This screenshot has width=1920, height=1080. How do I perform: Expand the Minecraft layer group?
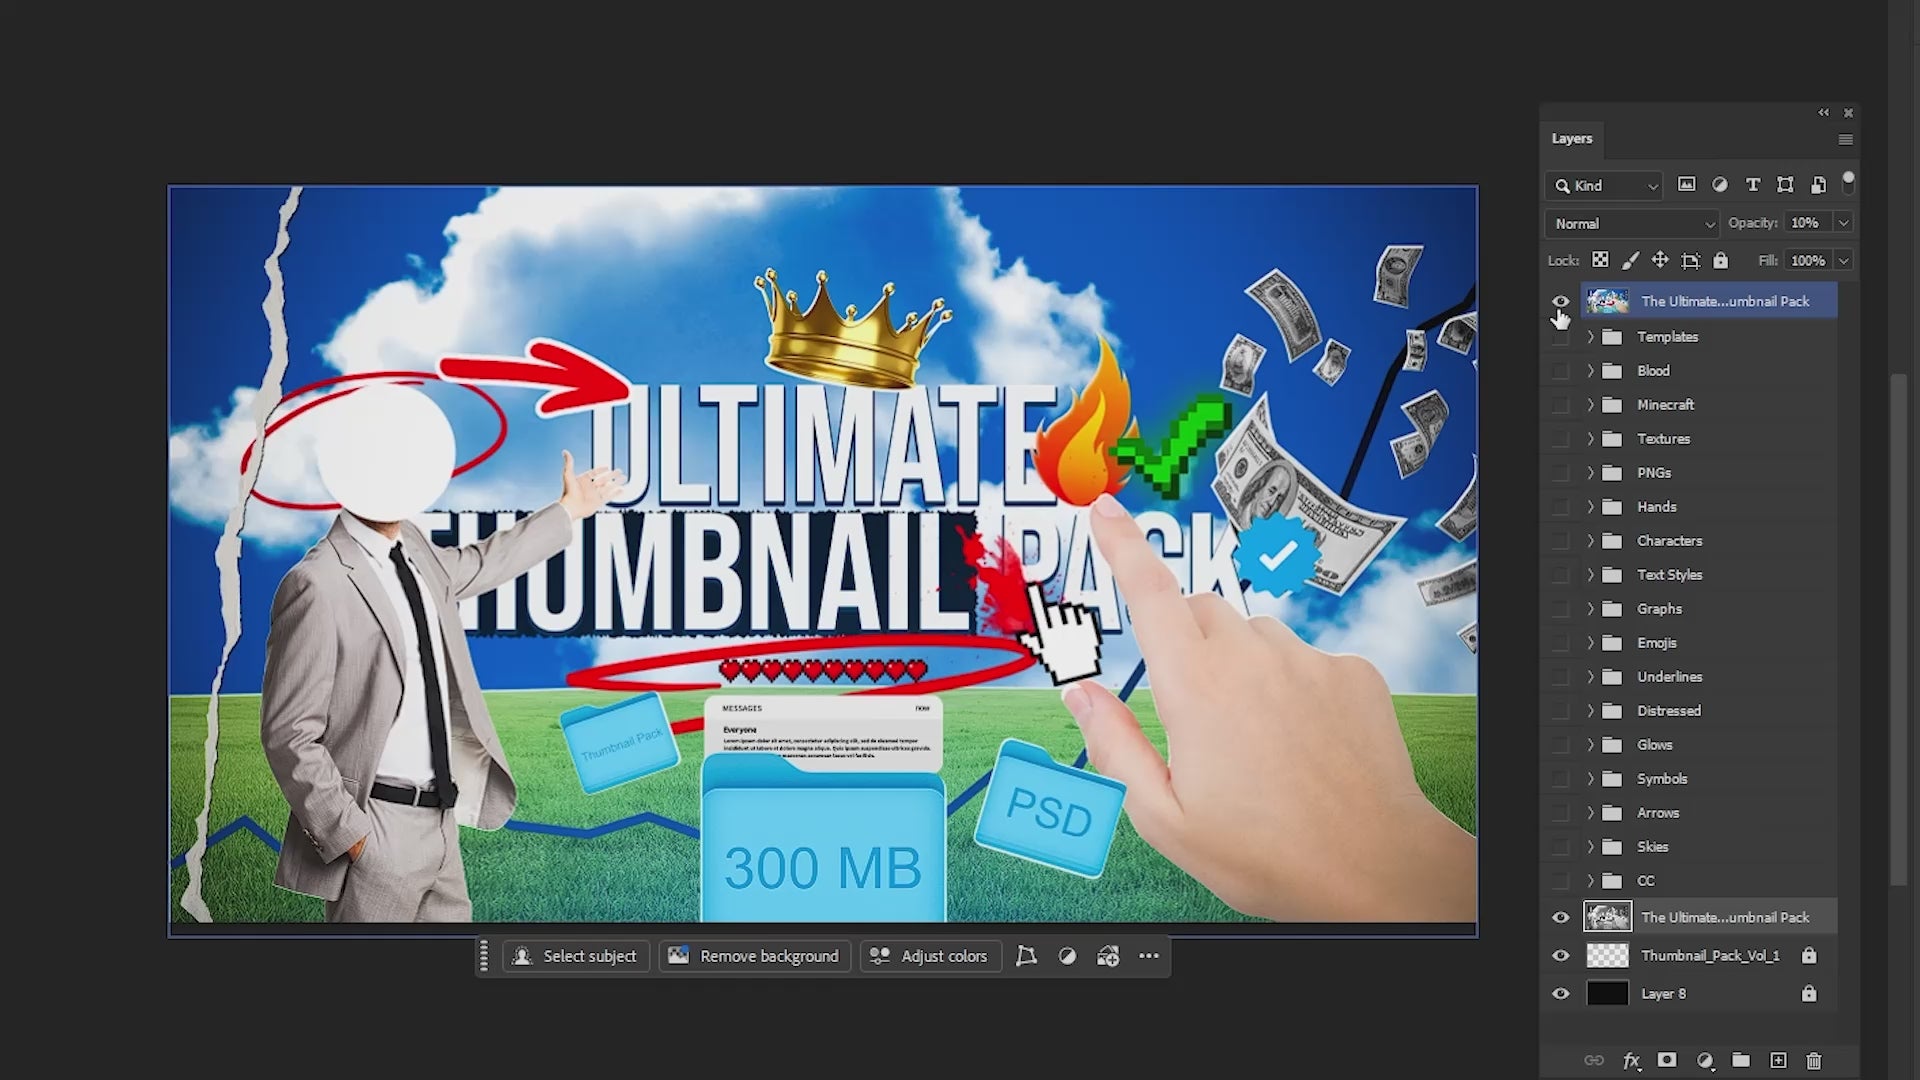point(1590,405)
